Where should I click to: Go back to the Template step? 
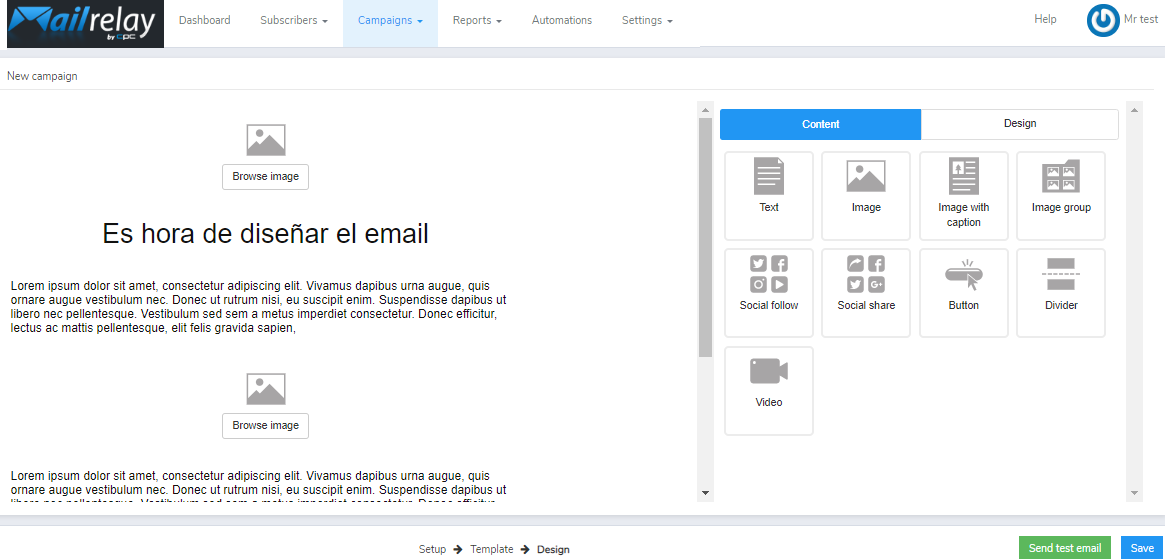(492, 549)
